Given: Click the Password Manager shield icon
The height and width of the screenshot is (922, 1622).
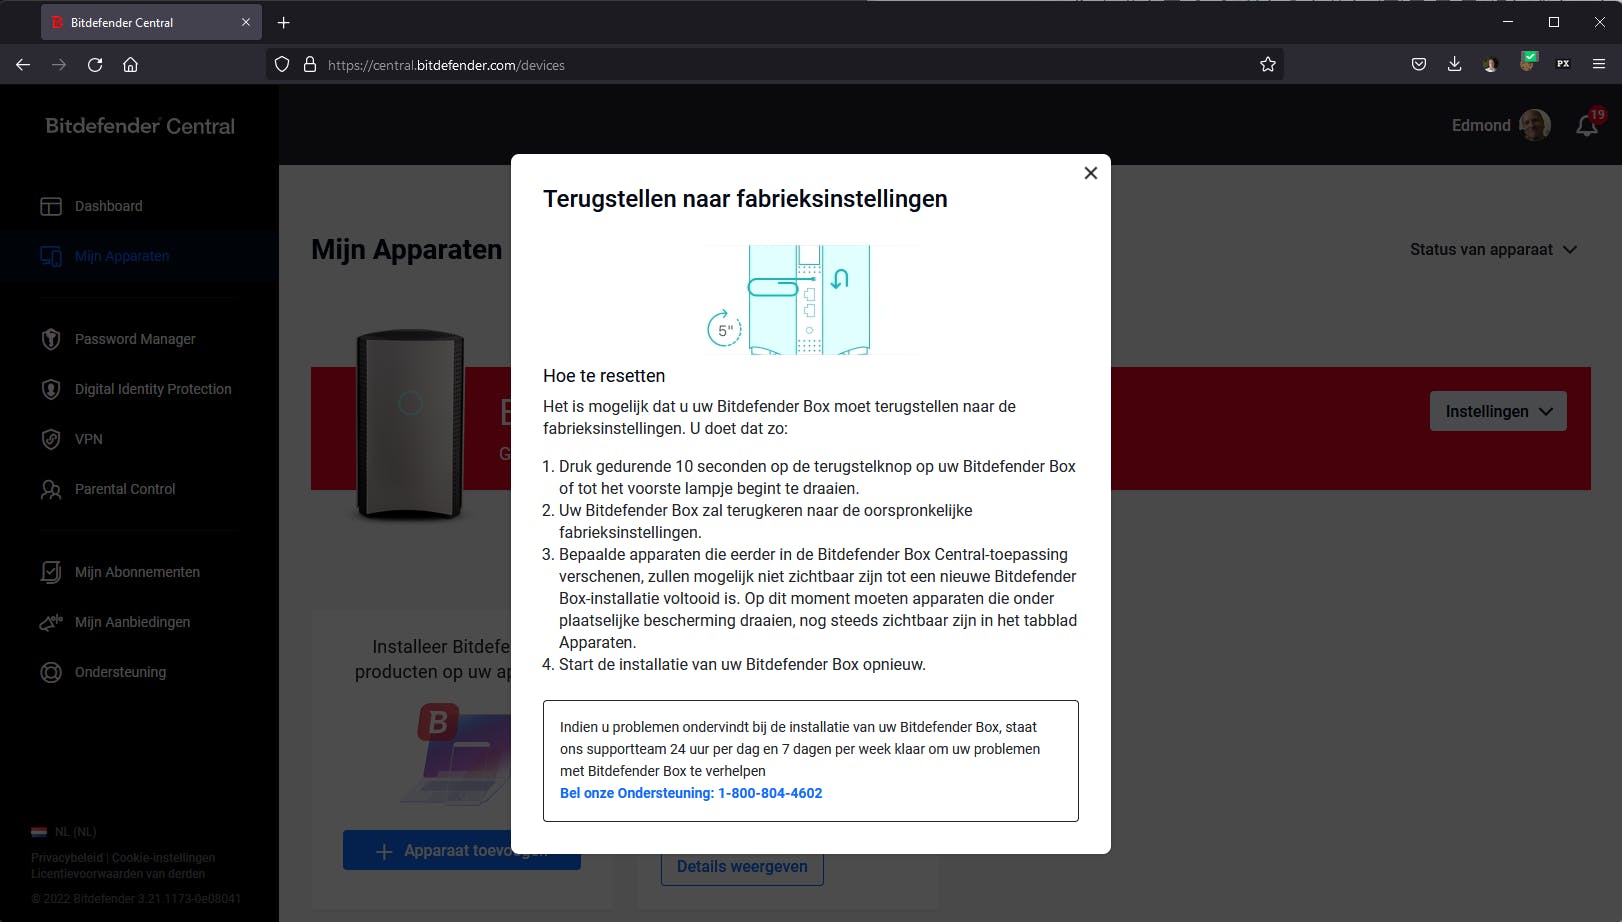Looking at the screenshot, I should (x=51, y=339).
